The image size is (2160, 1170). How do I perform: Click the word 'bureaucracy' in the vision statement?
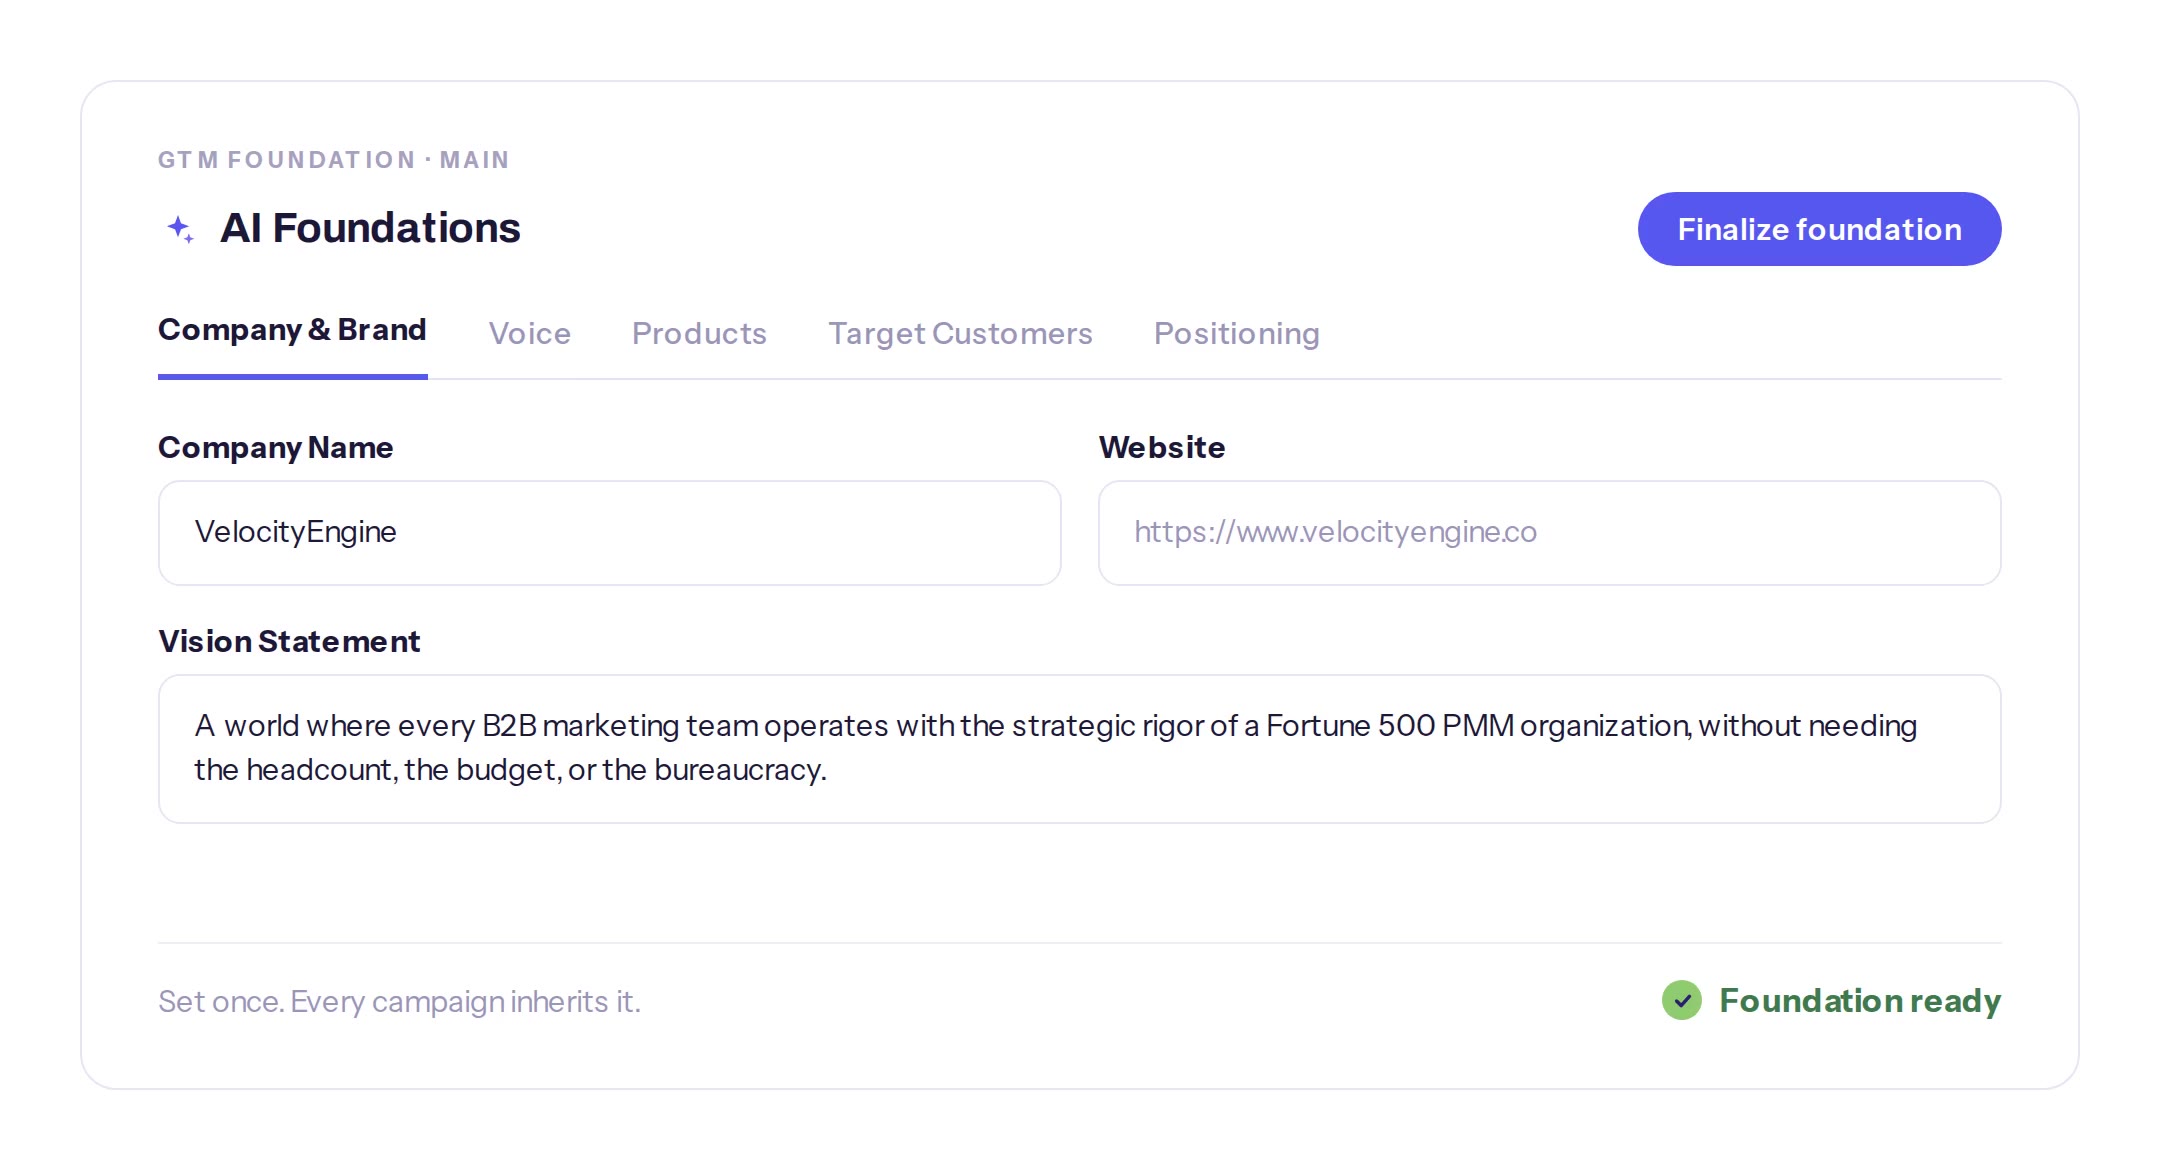[738, 769]
